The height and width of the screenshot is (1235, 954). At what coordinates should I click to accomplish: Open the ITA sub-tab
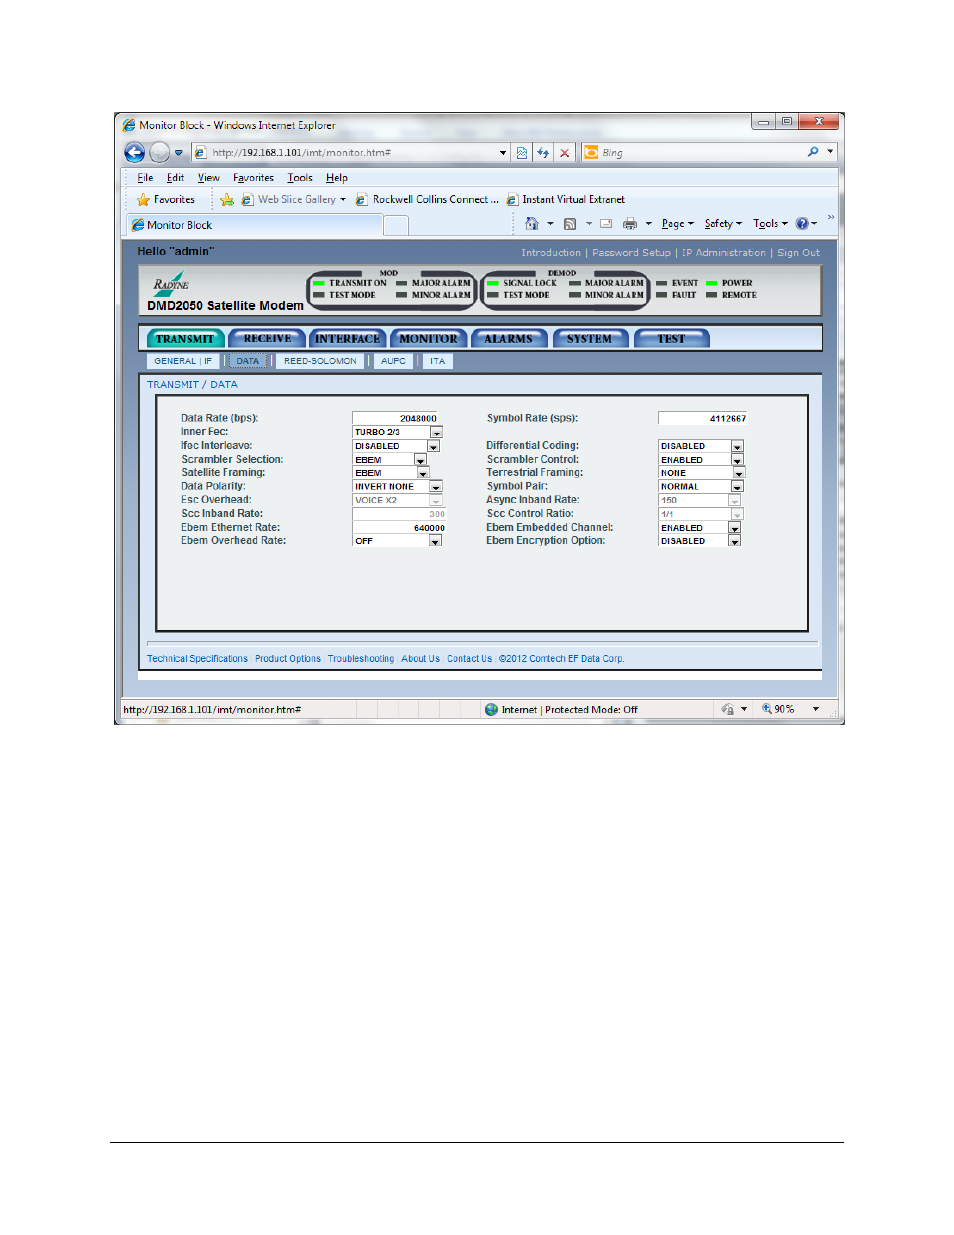(x=438, y=361)
